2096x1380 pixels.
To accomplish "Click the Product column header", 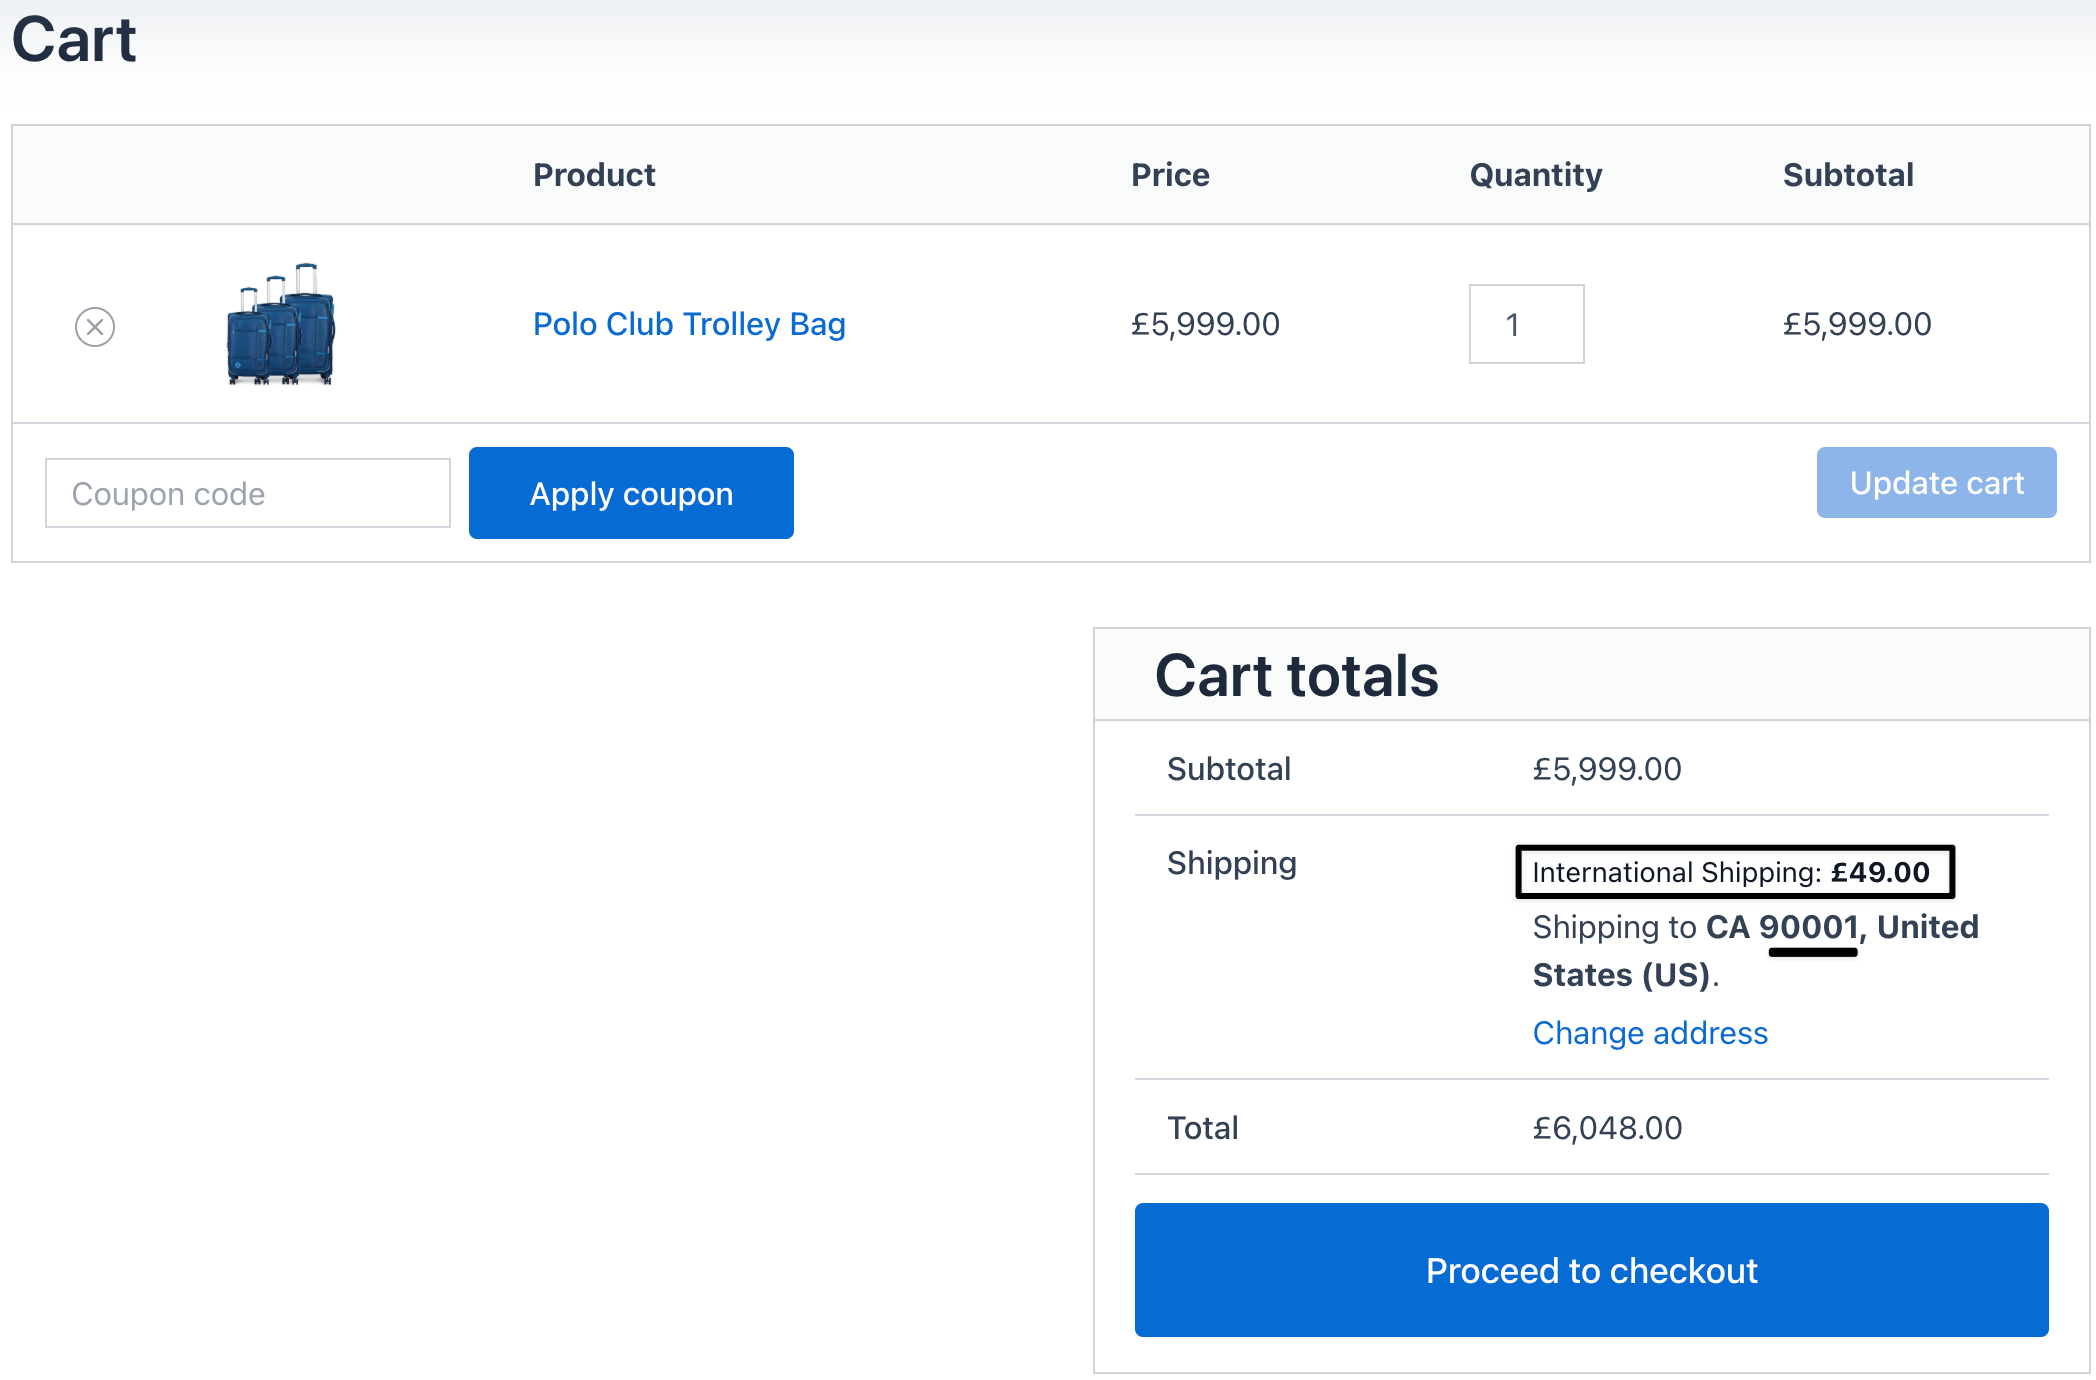I will coord(594,175).
